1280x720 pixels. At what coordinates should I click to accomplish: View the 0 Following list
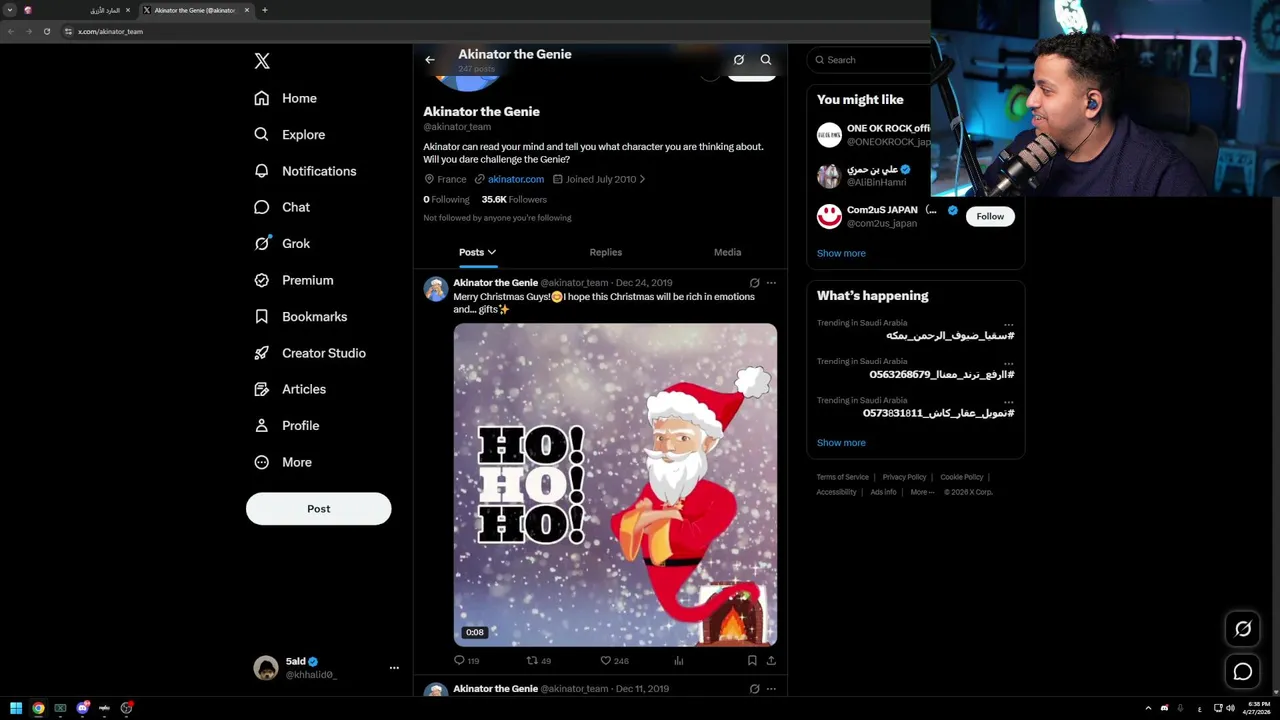tap(446, 199)
